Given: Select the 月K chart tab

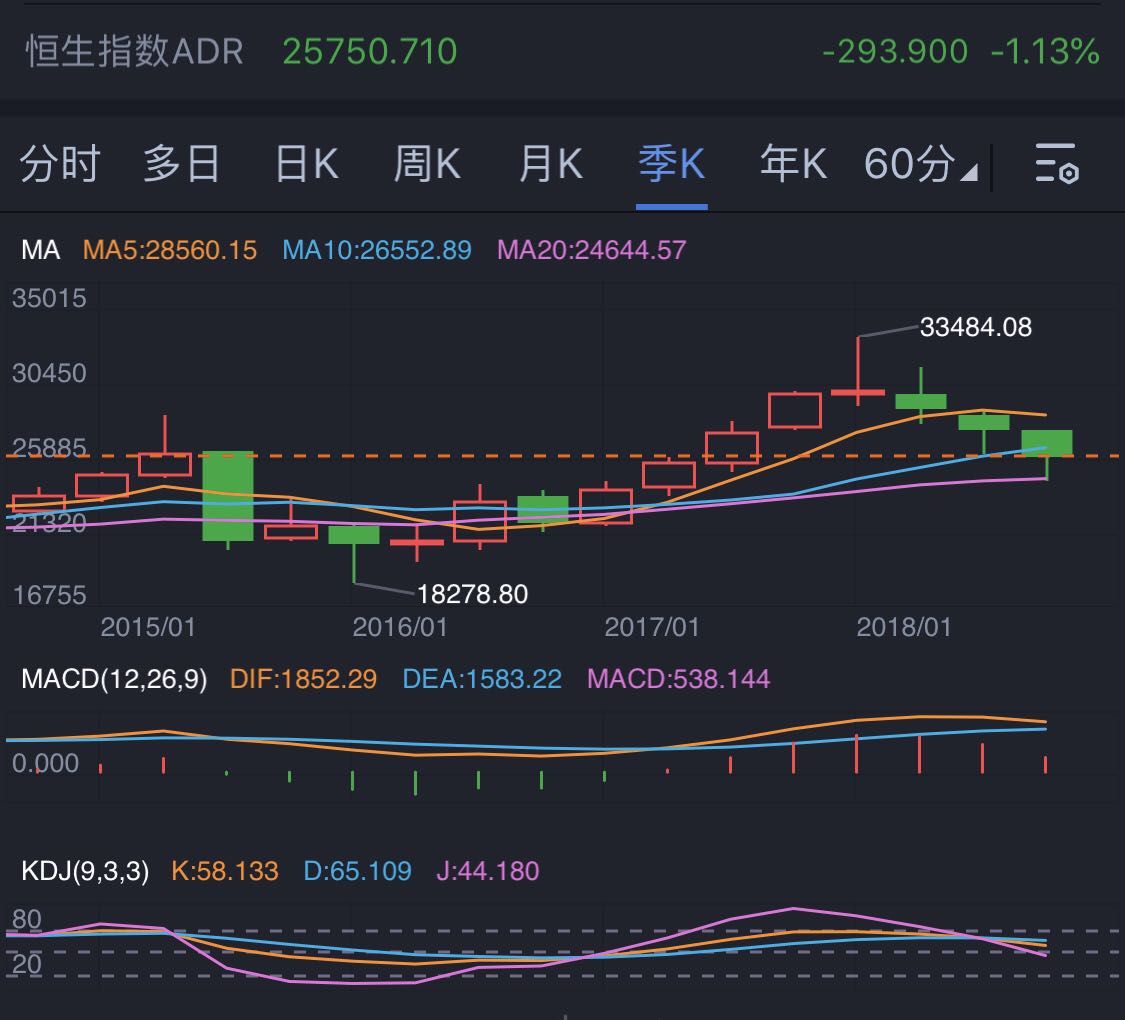Looking at the screenshot, I should (550, 164).
